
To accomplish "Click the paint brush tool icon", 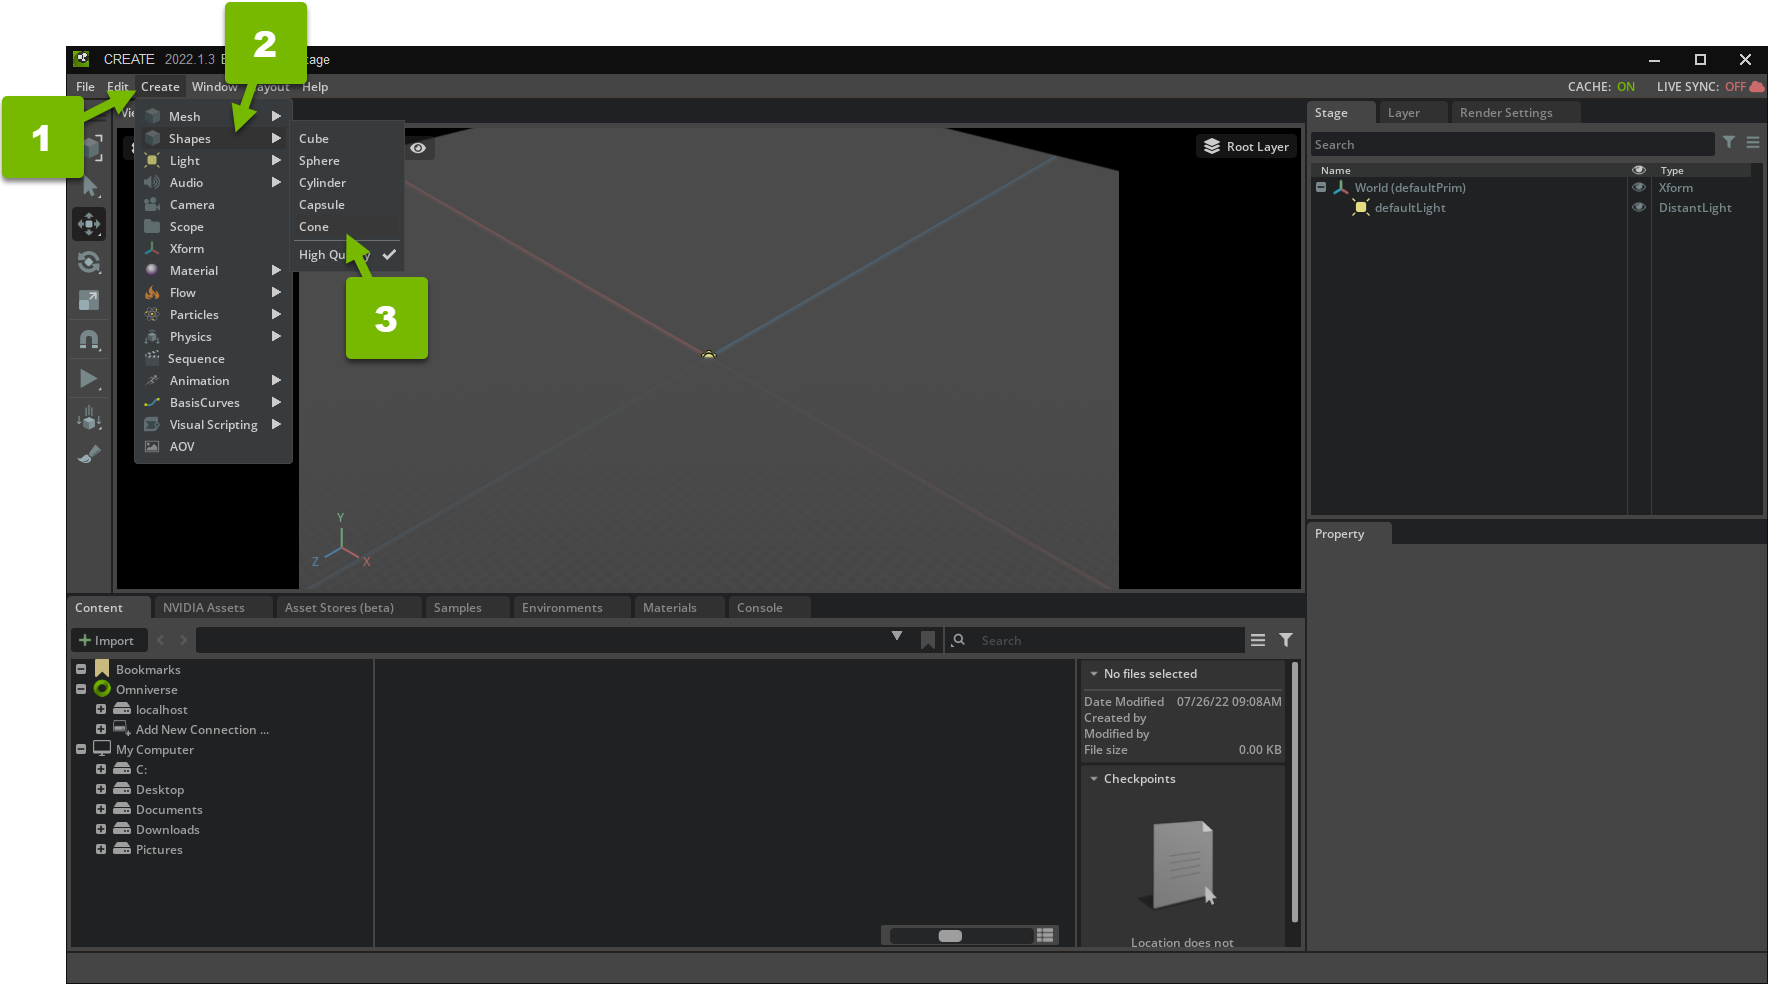I will 89,455.
